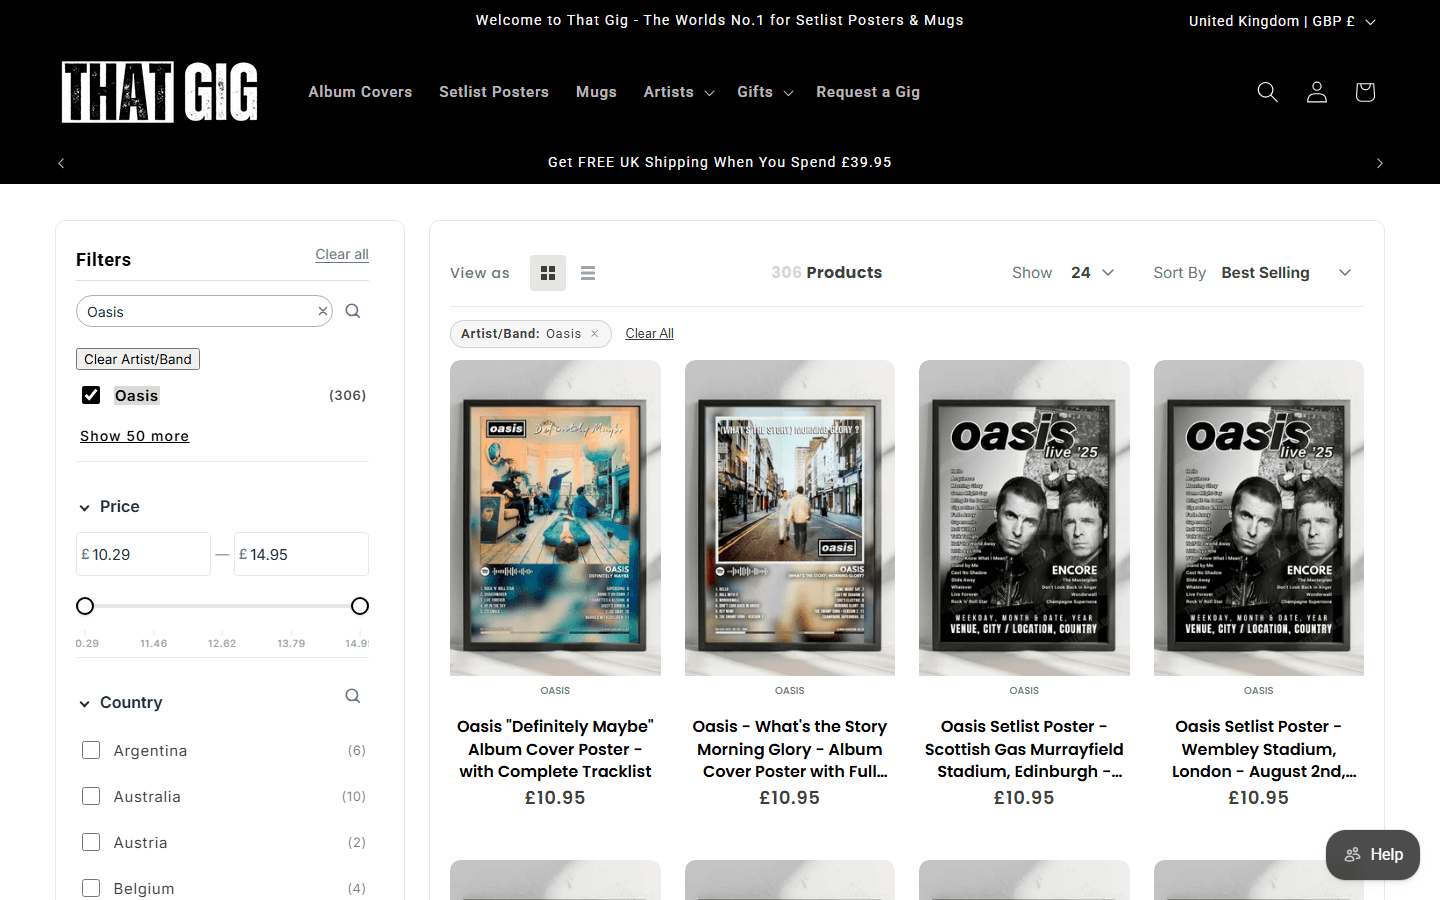This screenshot has height=900, width=1440.
Task: Expand the Gifts menu dropdown
Action: click(x=765, y=92)
